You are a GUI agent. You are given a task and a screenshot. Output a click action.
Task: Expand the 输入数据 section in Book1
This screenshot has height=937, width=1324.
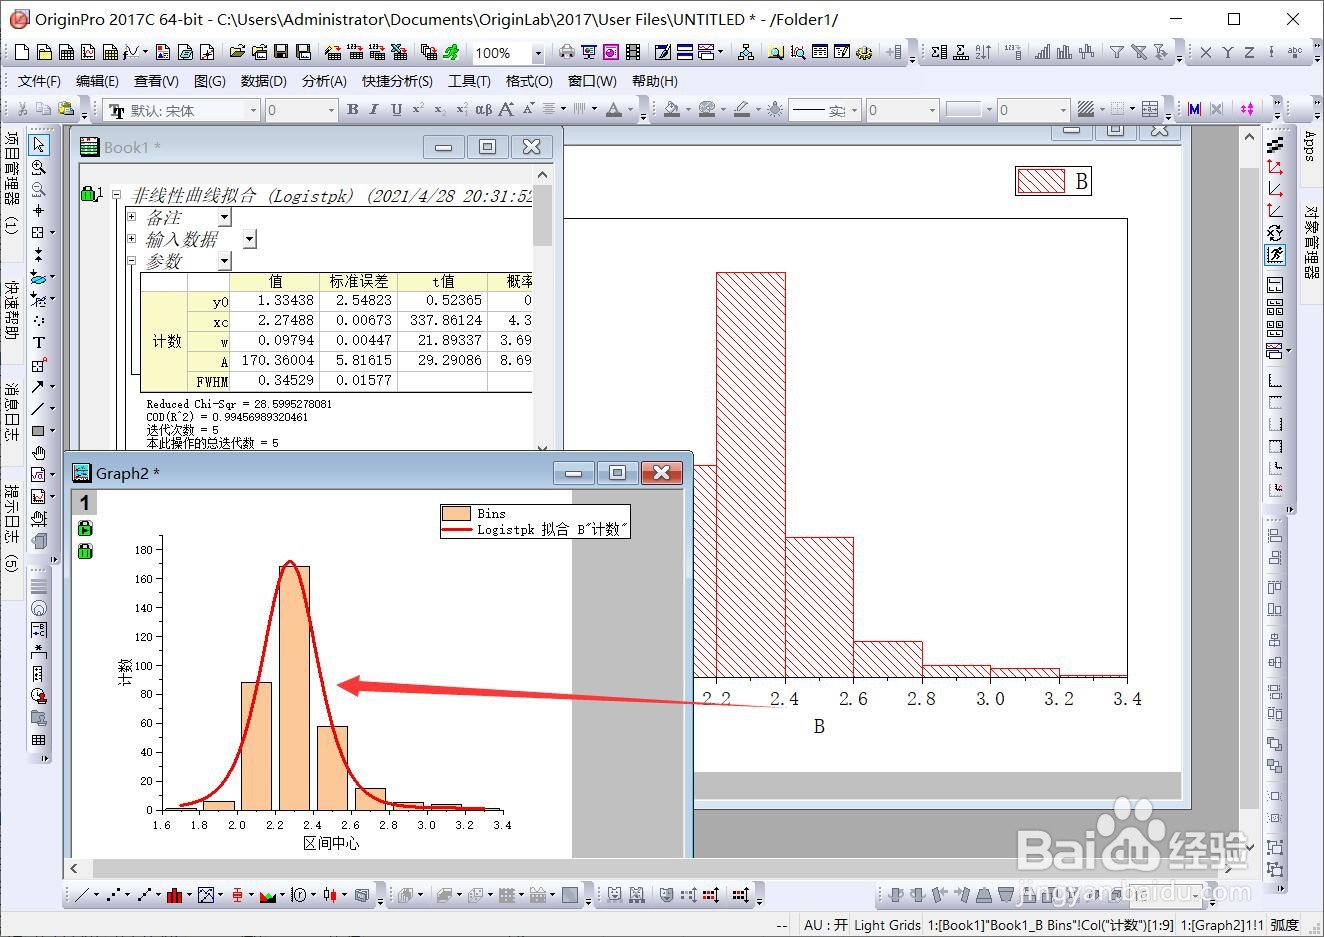(131, 239)
